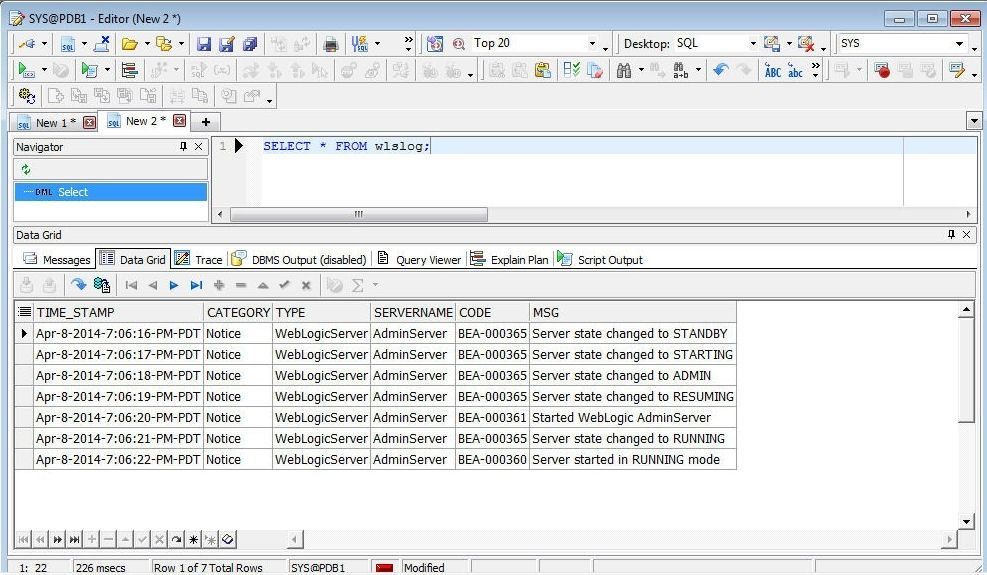Select the New 2 editor tab
Screen dimensions: 987x575
[145, 120]
